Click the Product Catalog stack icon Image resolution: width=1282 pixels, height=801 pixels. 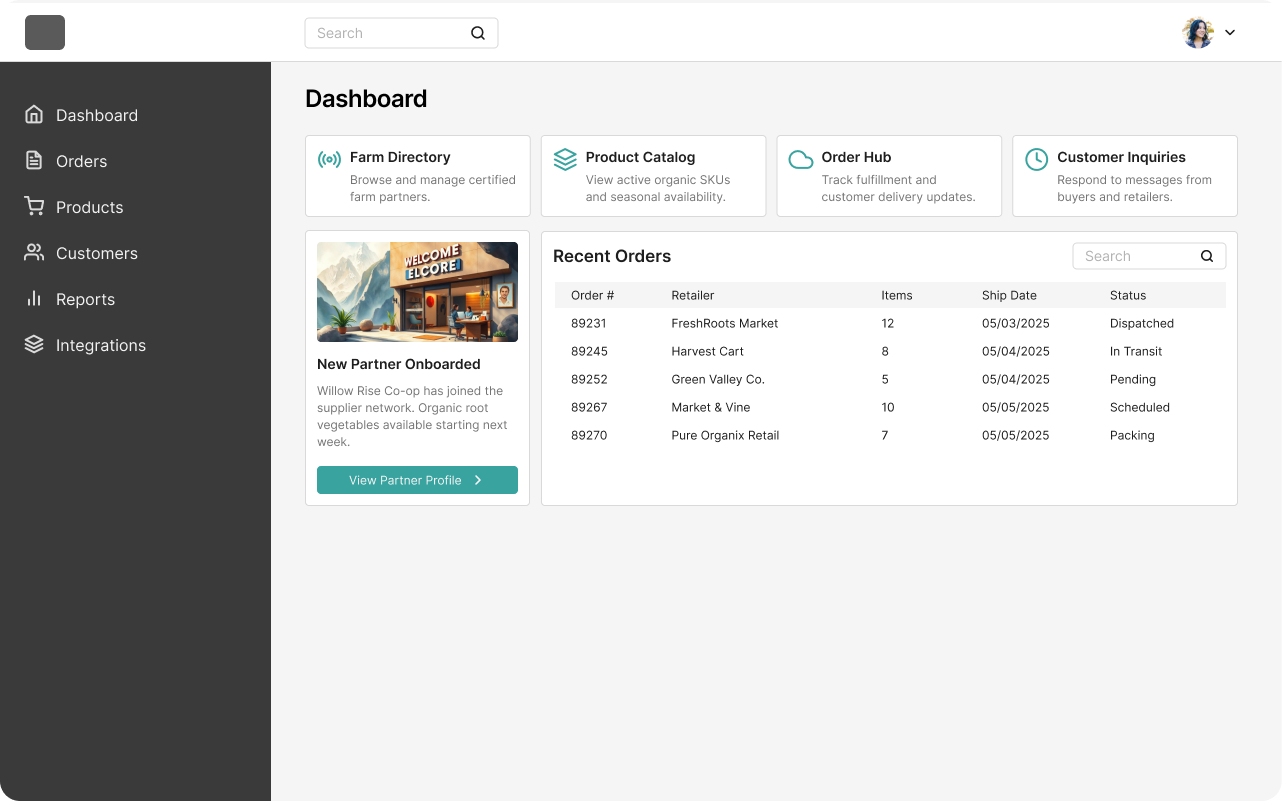[565, 159]
